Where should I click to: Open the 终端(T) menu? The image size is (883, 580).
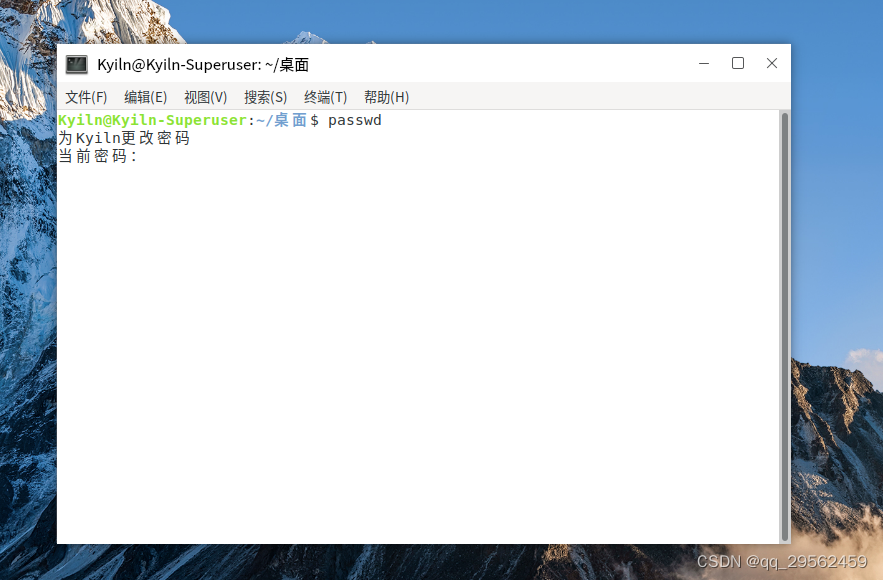coord(325,97)
